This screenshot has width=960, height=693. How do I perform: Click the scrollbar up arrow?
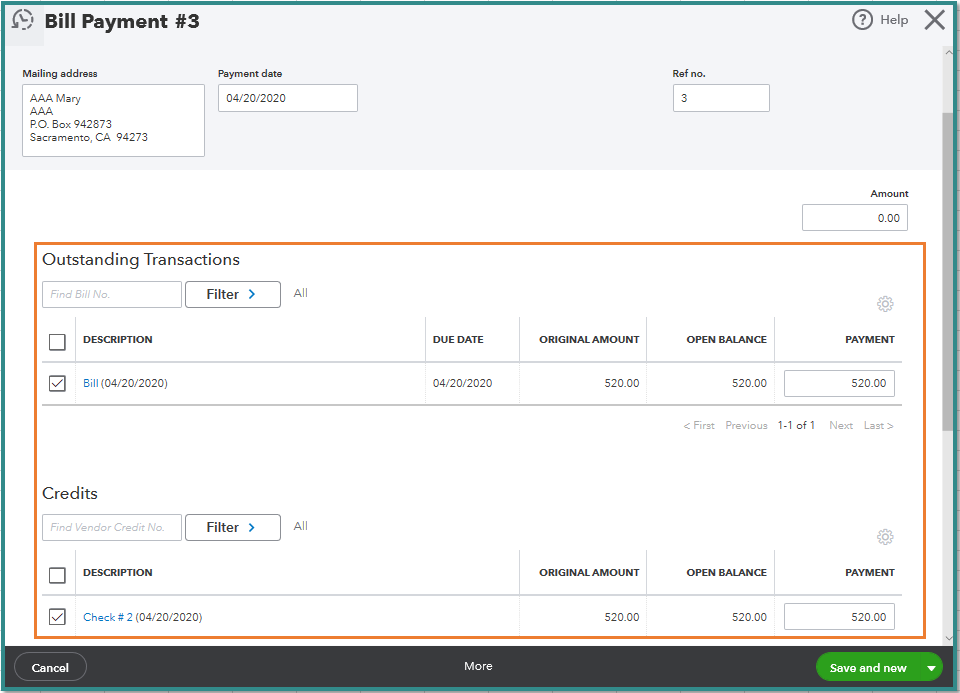pos(949,53)
